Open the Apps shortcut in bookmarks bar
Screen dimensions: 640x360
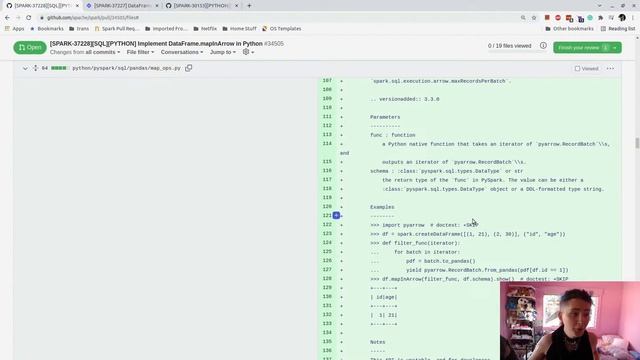(x=14, y=29)
